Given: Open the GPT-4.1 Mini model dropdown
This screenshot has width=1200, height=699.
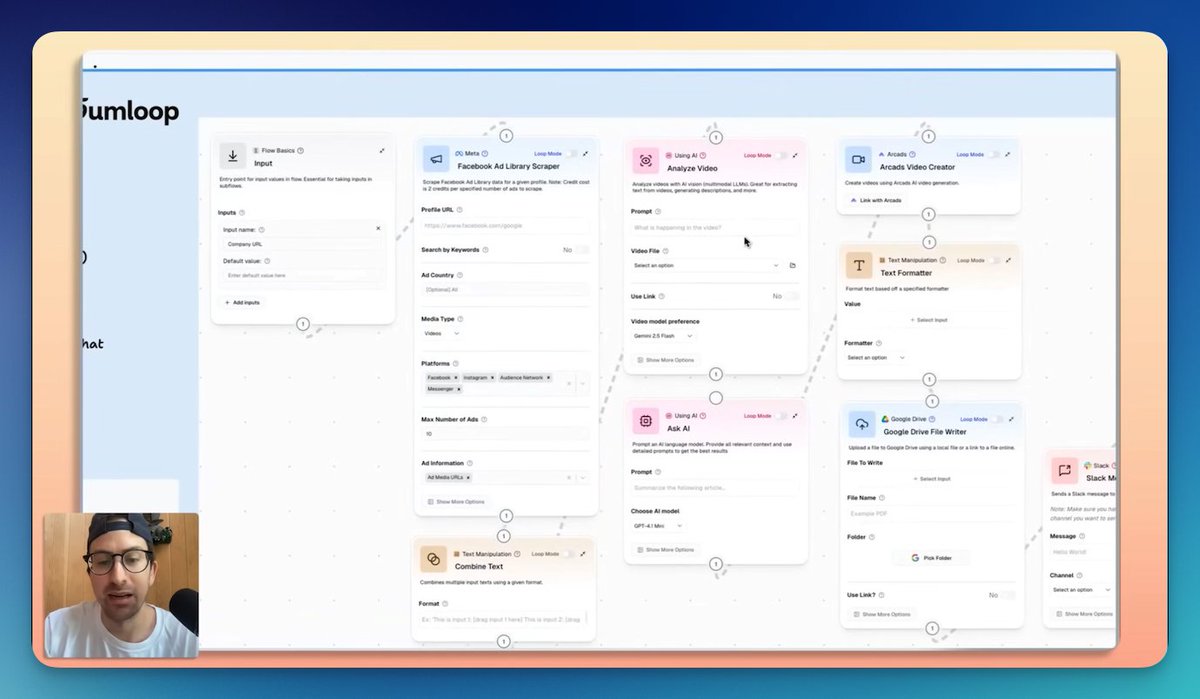Looking at the screenshot, I should point(658,525).
